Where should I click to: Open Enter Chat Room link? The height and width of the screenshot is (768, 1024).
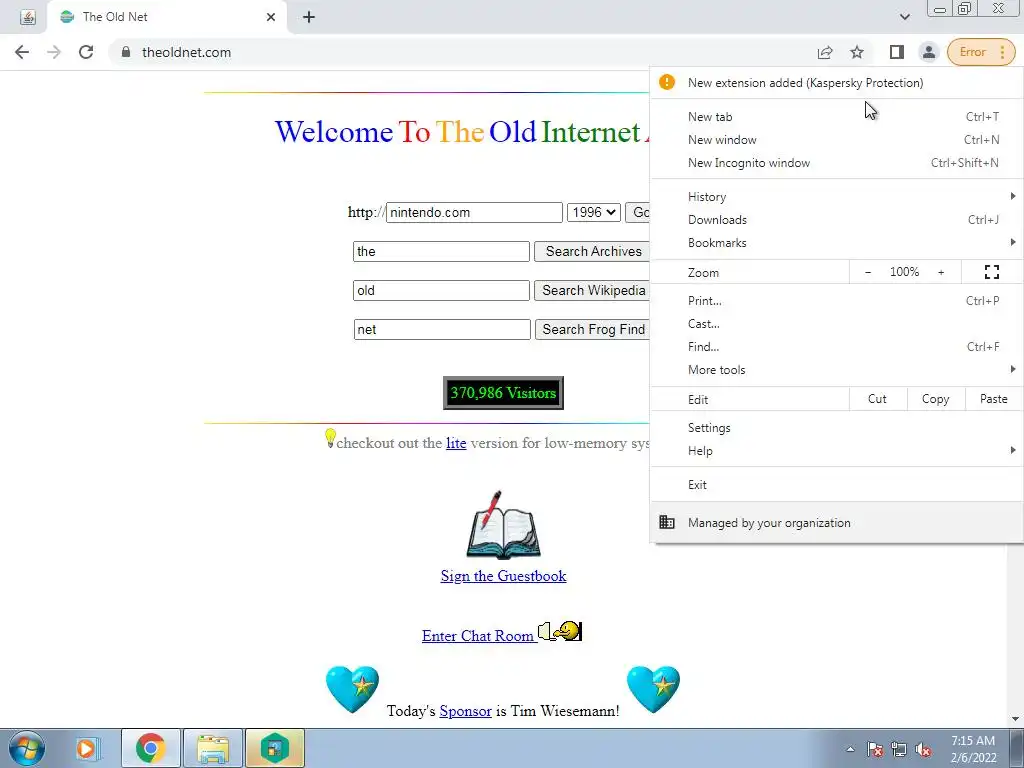(x=478, y=636)
